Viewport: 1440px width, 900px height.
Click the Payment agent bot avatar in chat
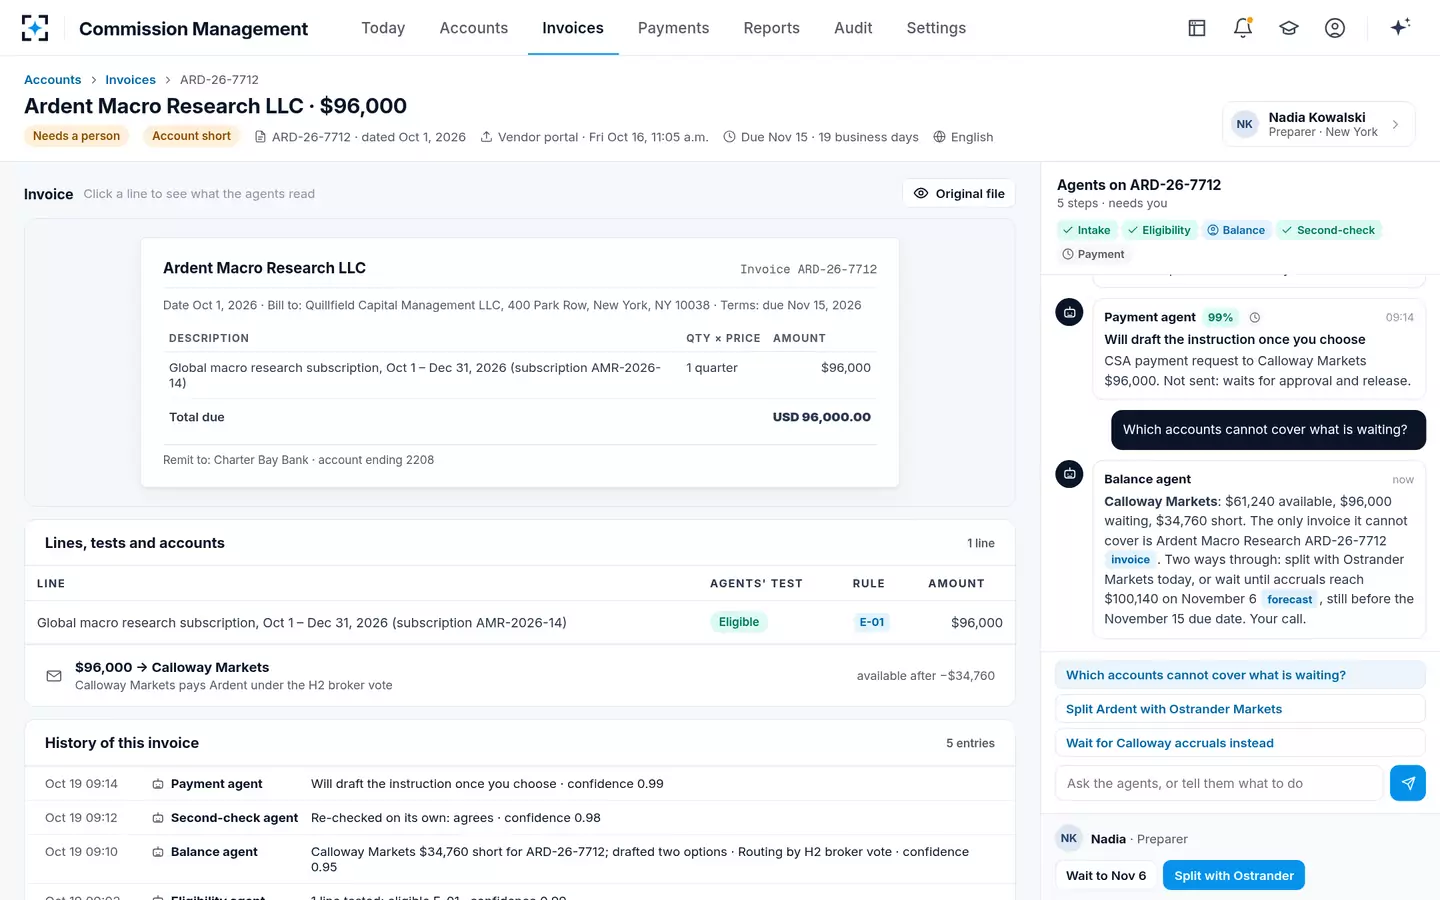click(1069, 312)
